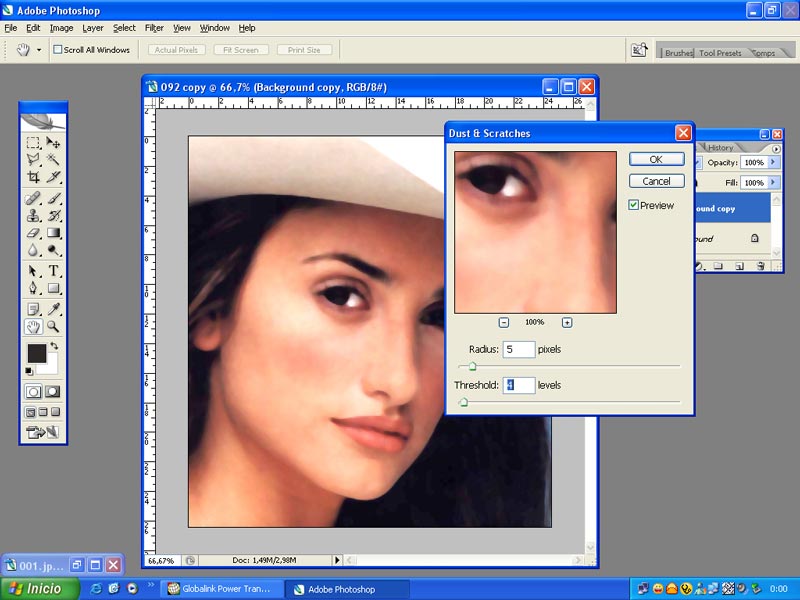Switch to the History tab

coord(720,147)
